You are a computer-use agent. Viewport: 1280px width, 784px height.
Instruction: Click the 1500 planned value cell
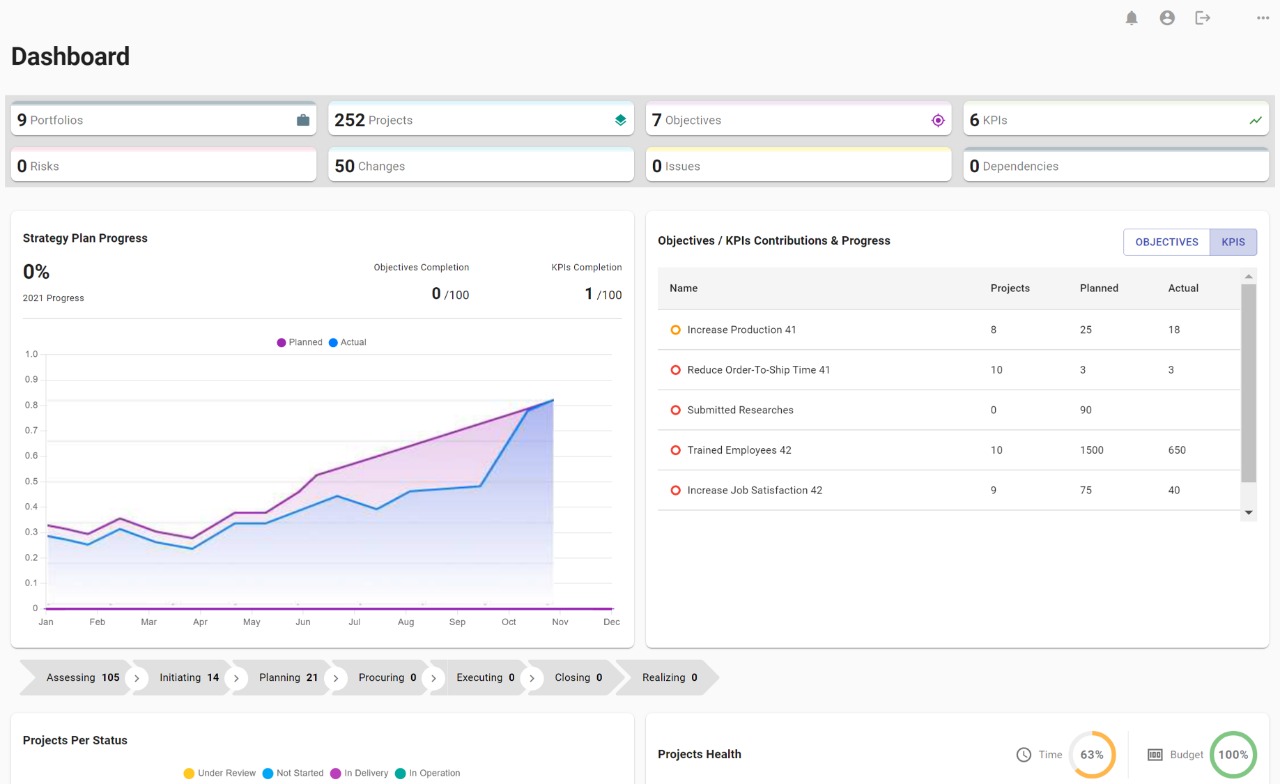click(1092, 450)
